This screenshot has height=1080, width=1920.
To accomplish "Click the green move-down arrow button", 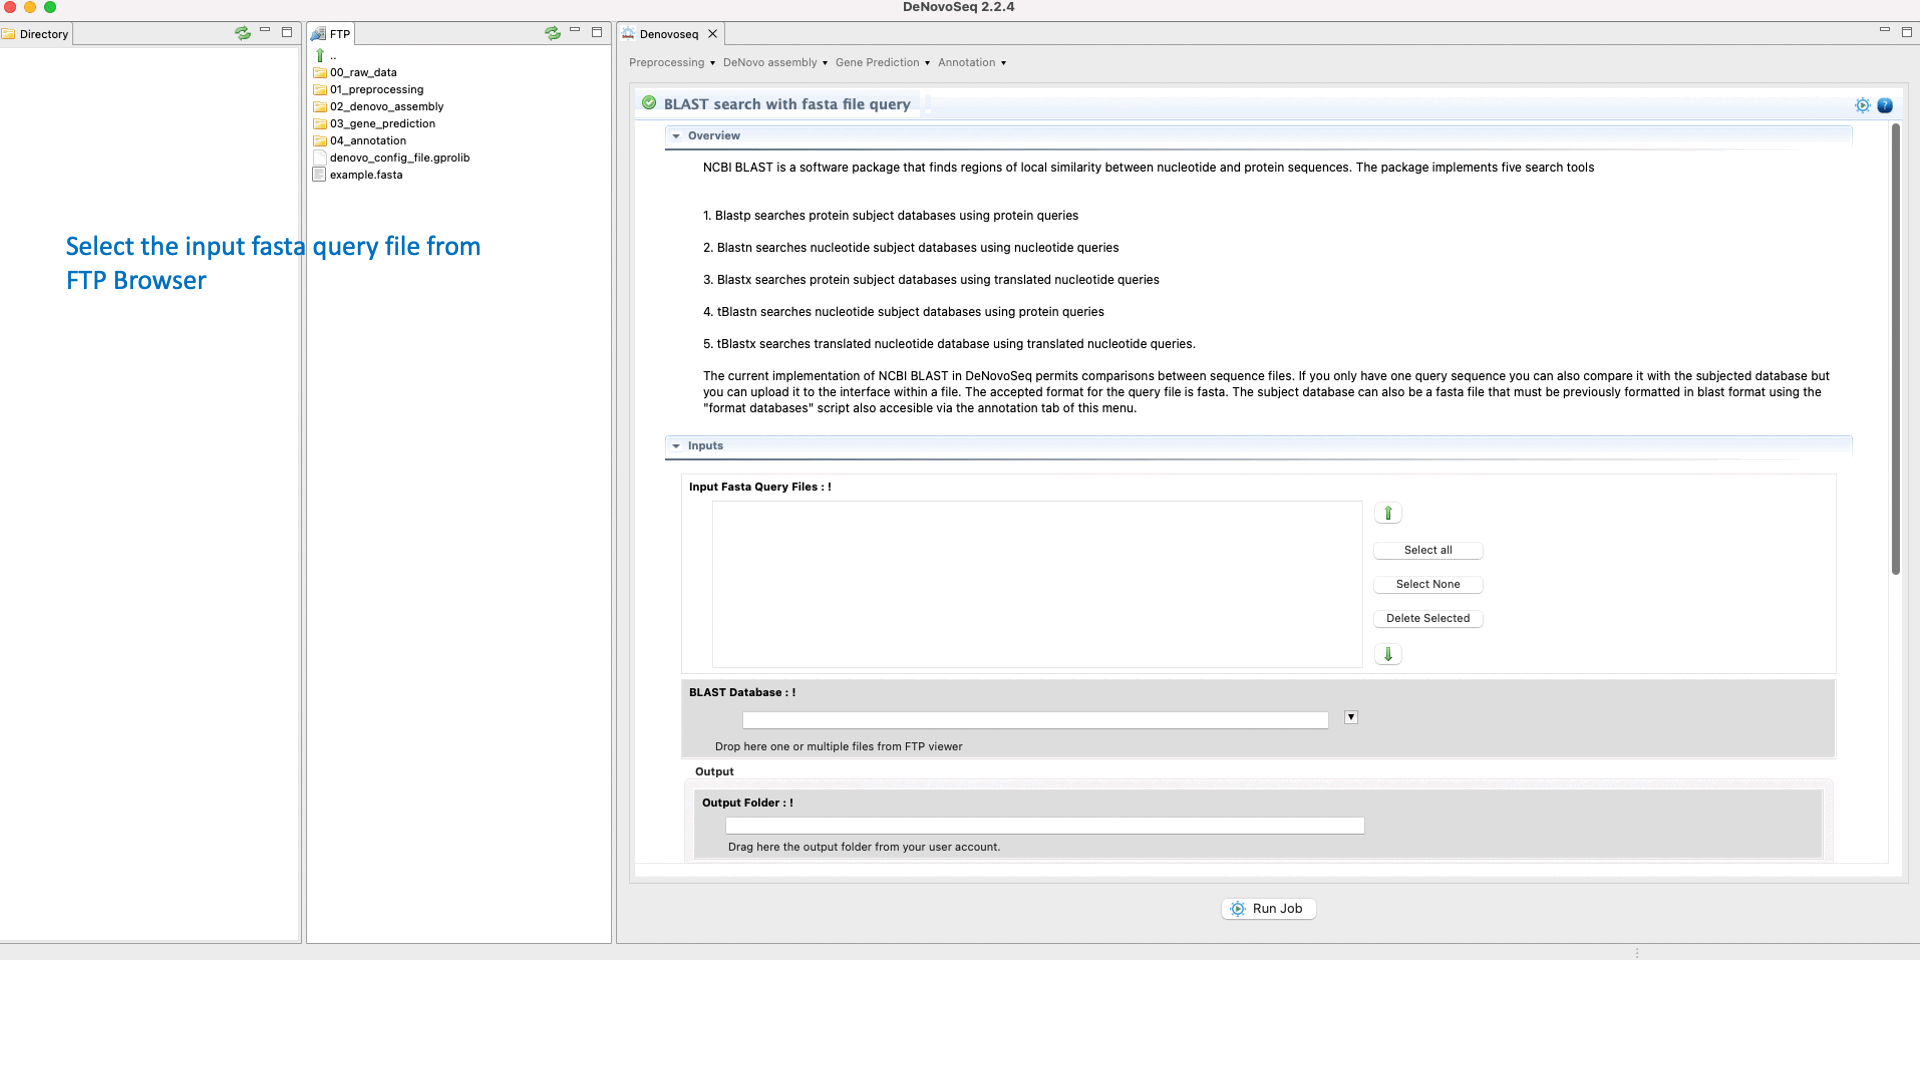I will pyautogui.click(x=1388, y=654).
